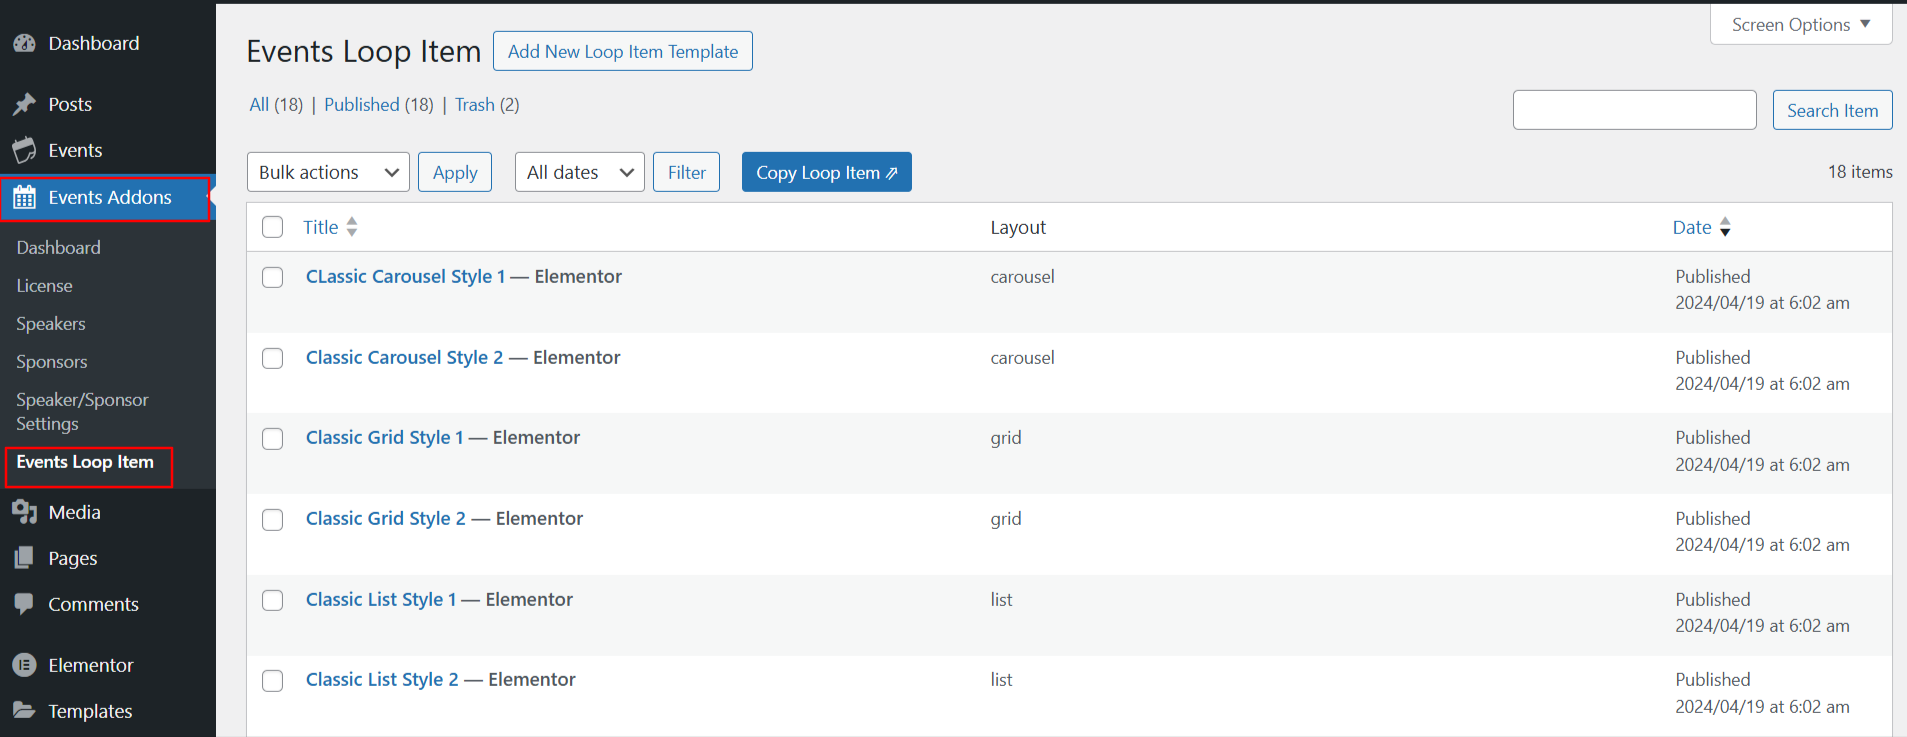Focus the search items text field
Image resolution: width=1907 pixels, height=737 pixels.
(1634, 110)
